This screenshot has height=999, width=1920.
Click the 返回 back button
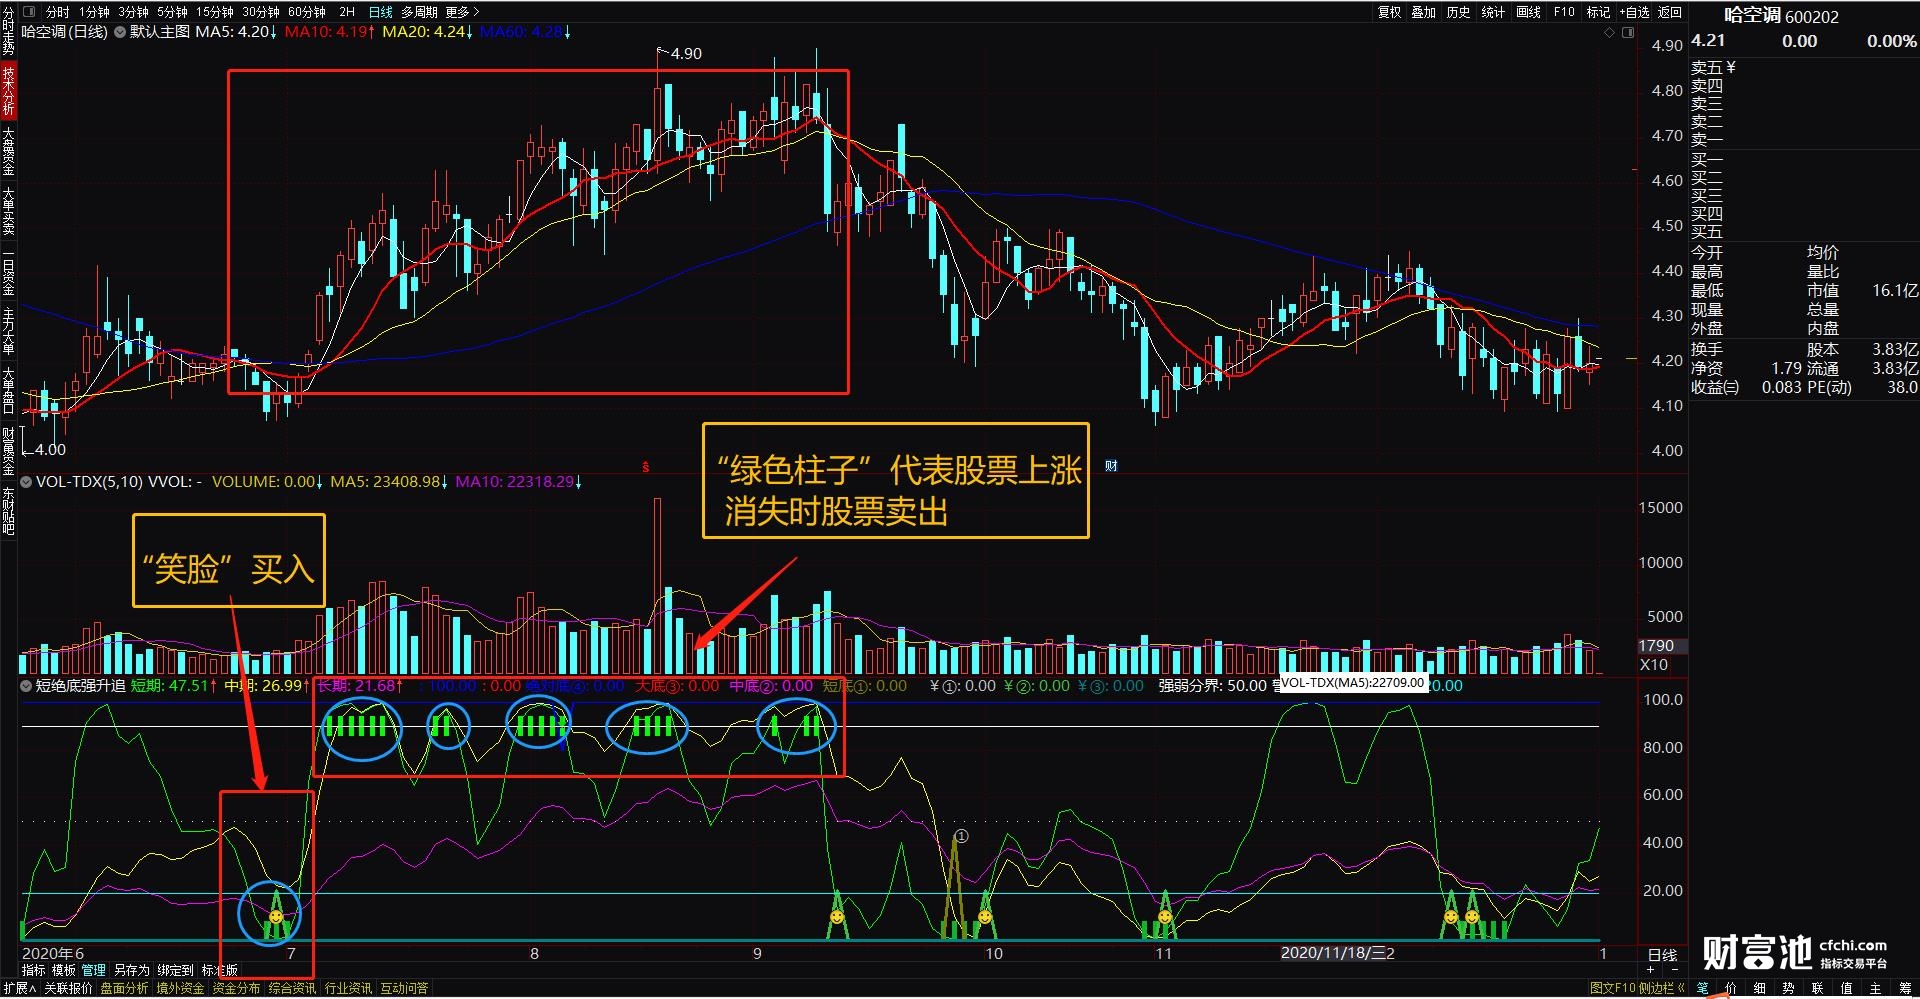pyautogui.click(x=1670, y=12)
